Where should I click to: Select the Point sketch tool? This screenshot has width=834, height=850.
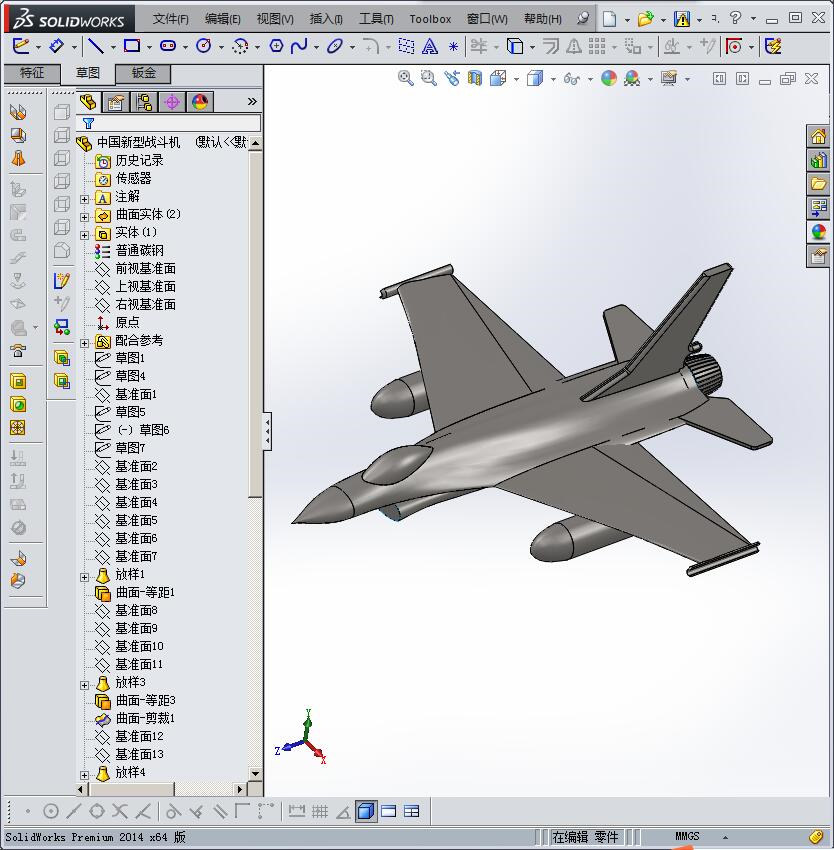[453, 47]
